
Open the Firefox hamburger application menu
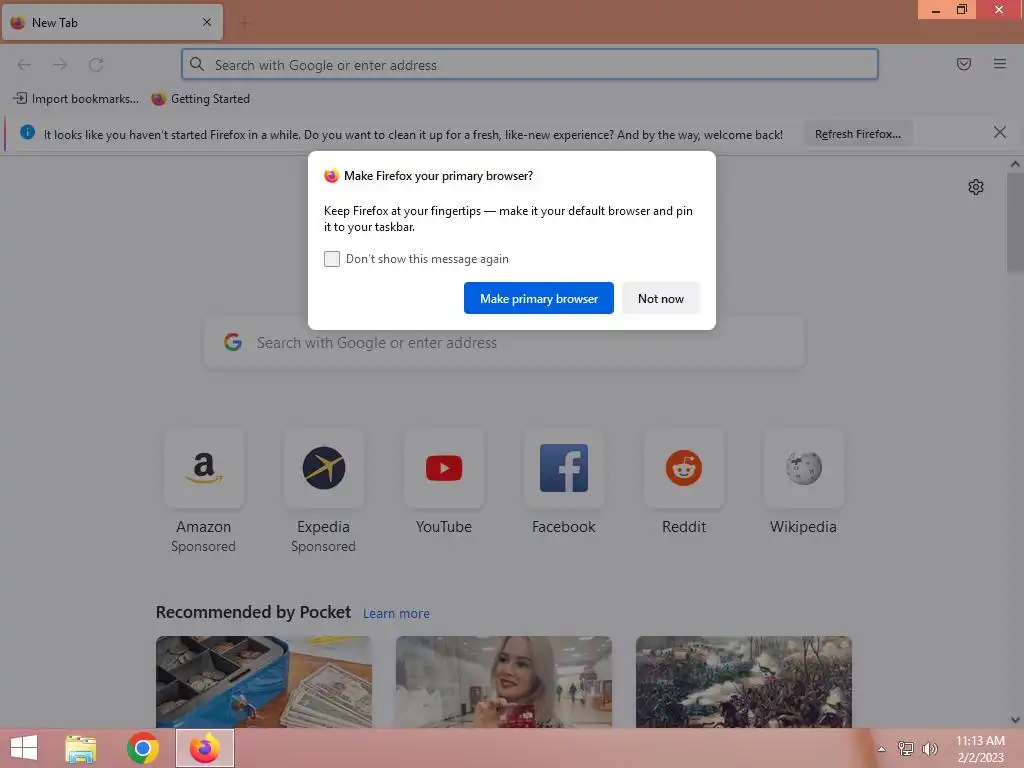coord(999,64)
